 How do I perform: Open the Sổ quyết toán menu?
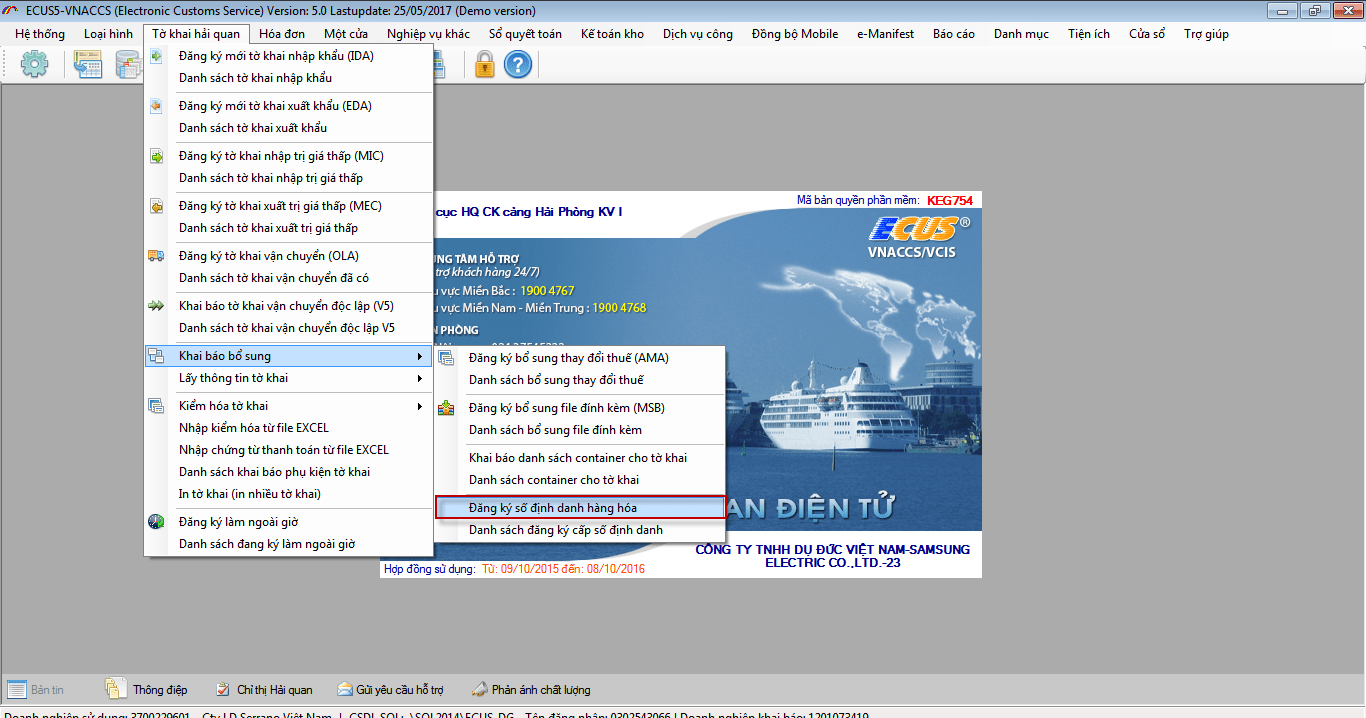click(x=525, y=34)
